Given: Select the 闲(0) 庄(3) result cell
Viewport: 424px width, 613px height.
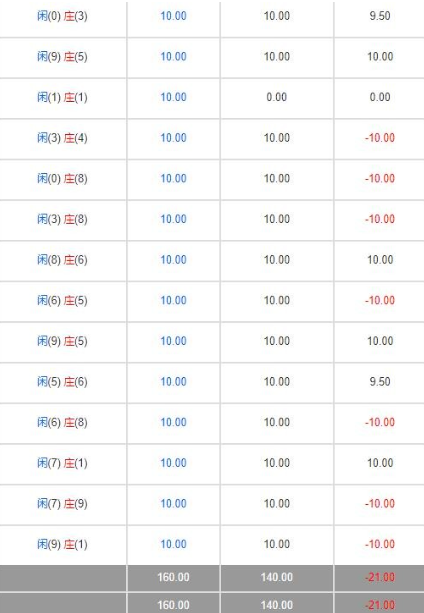Looking at the screenshot, I should pos(62,16).
